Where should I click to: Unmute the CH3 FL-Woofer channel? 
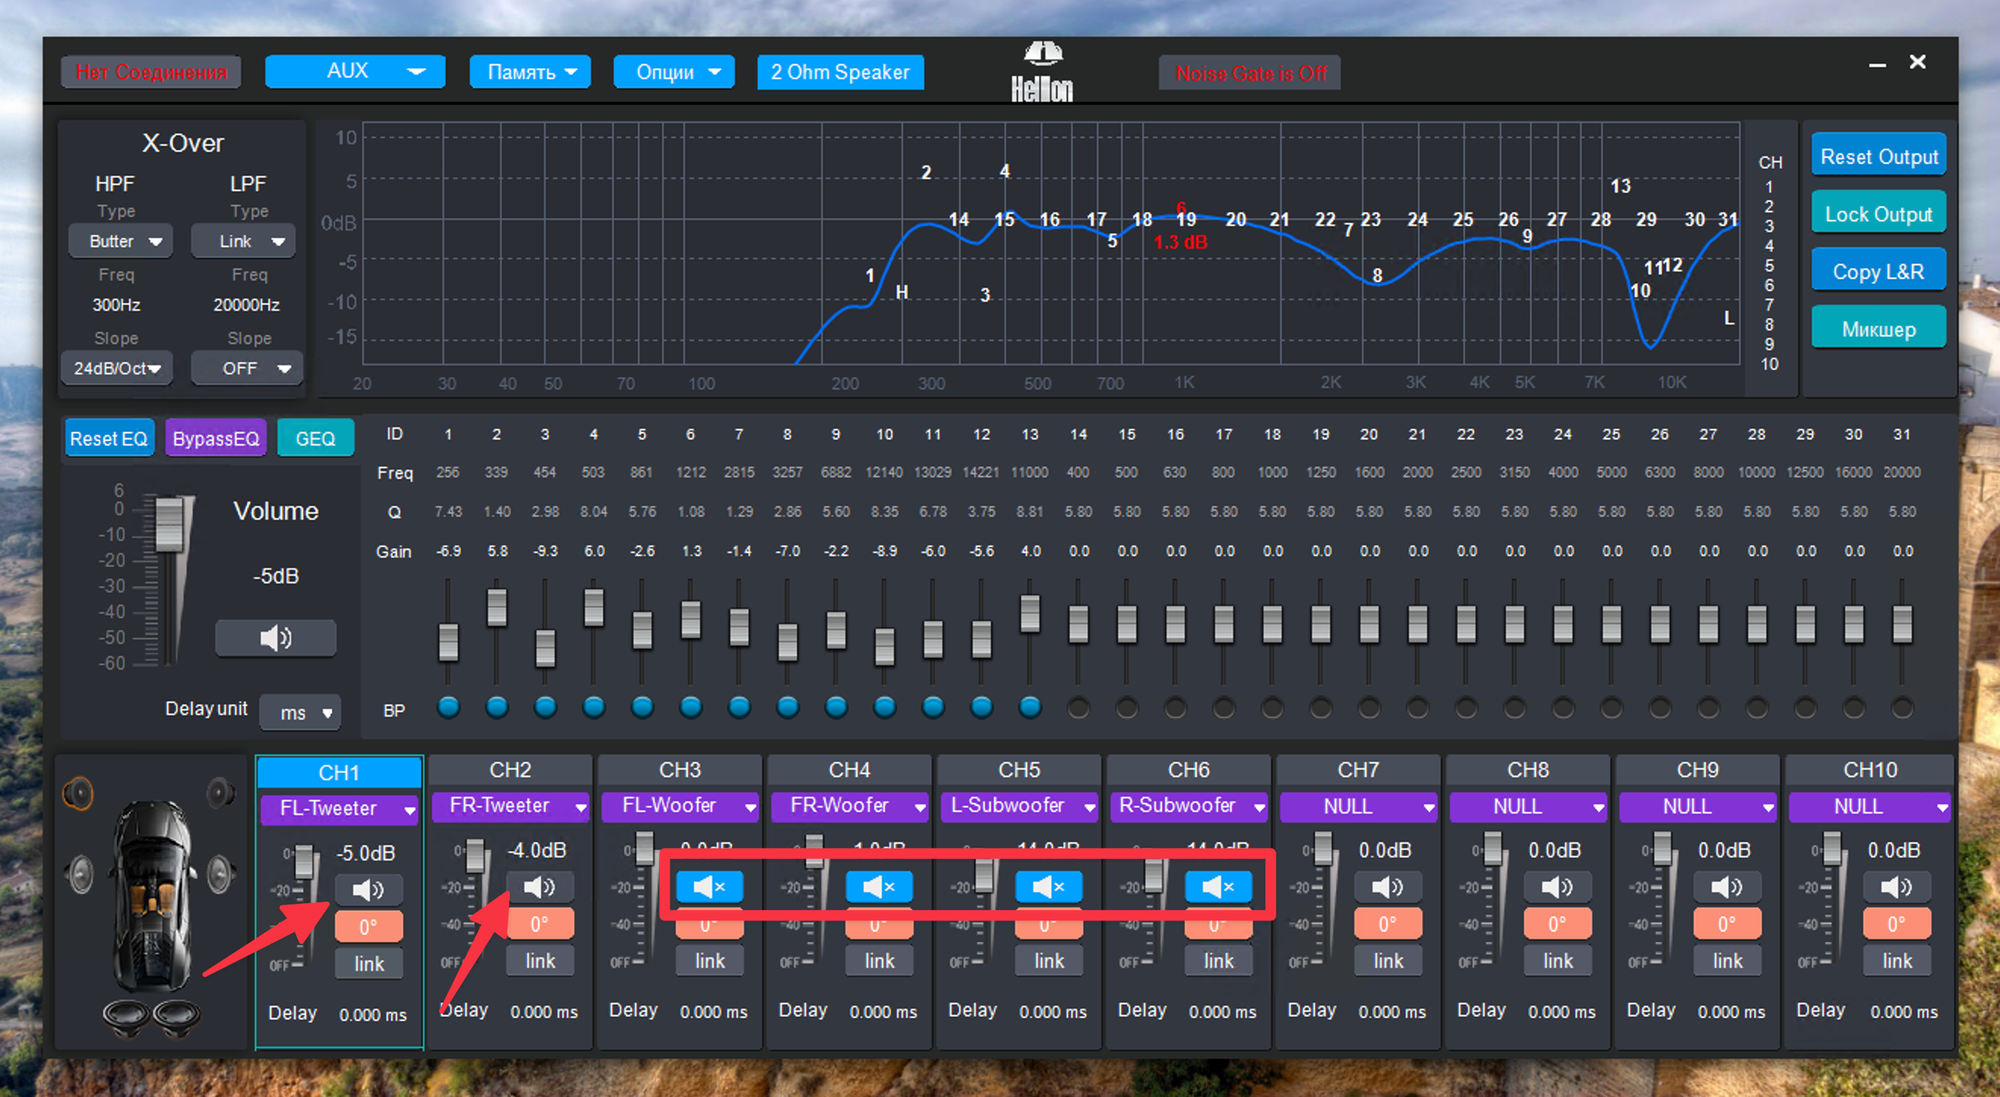[709, 887]
